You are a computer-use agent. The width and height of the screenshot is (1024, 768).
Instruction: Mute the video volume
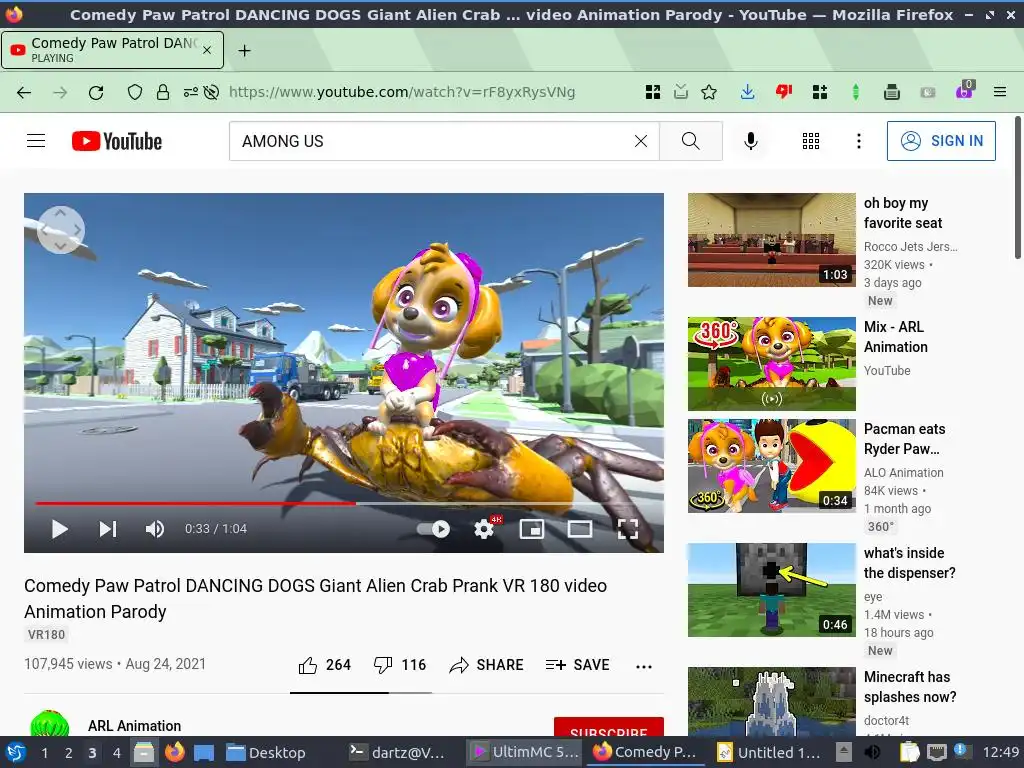pyautogui.click(x=155, y=529)
